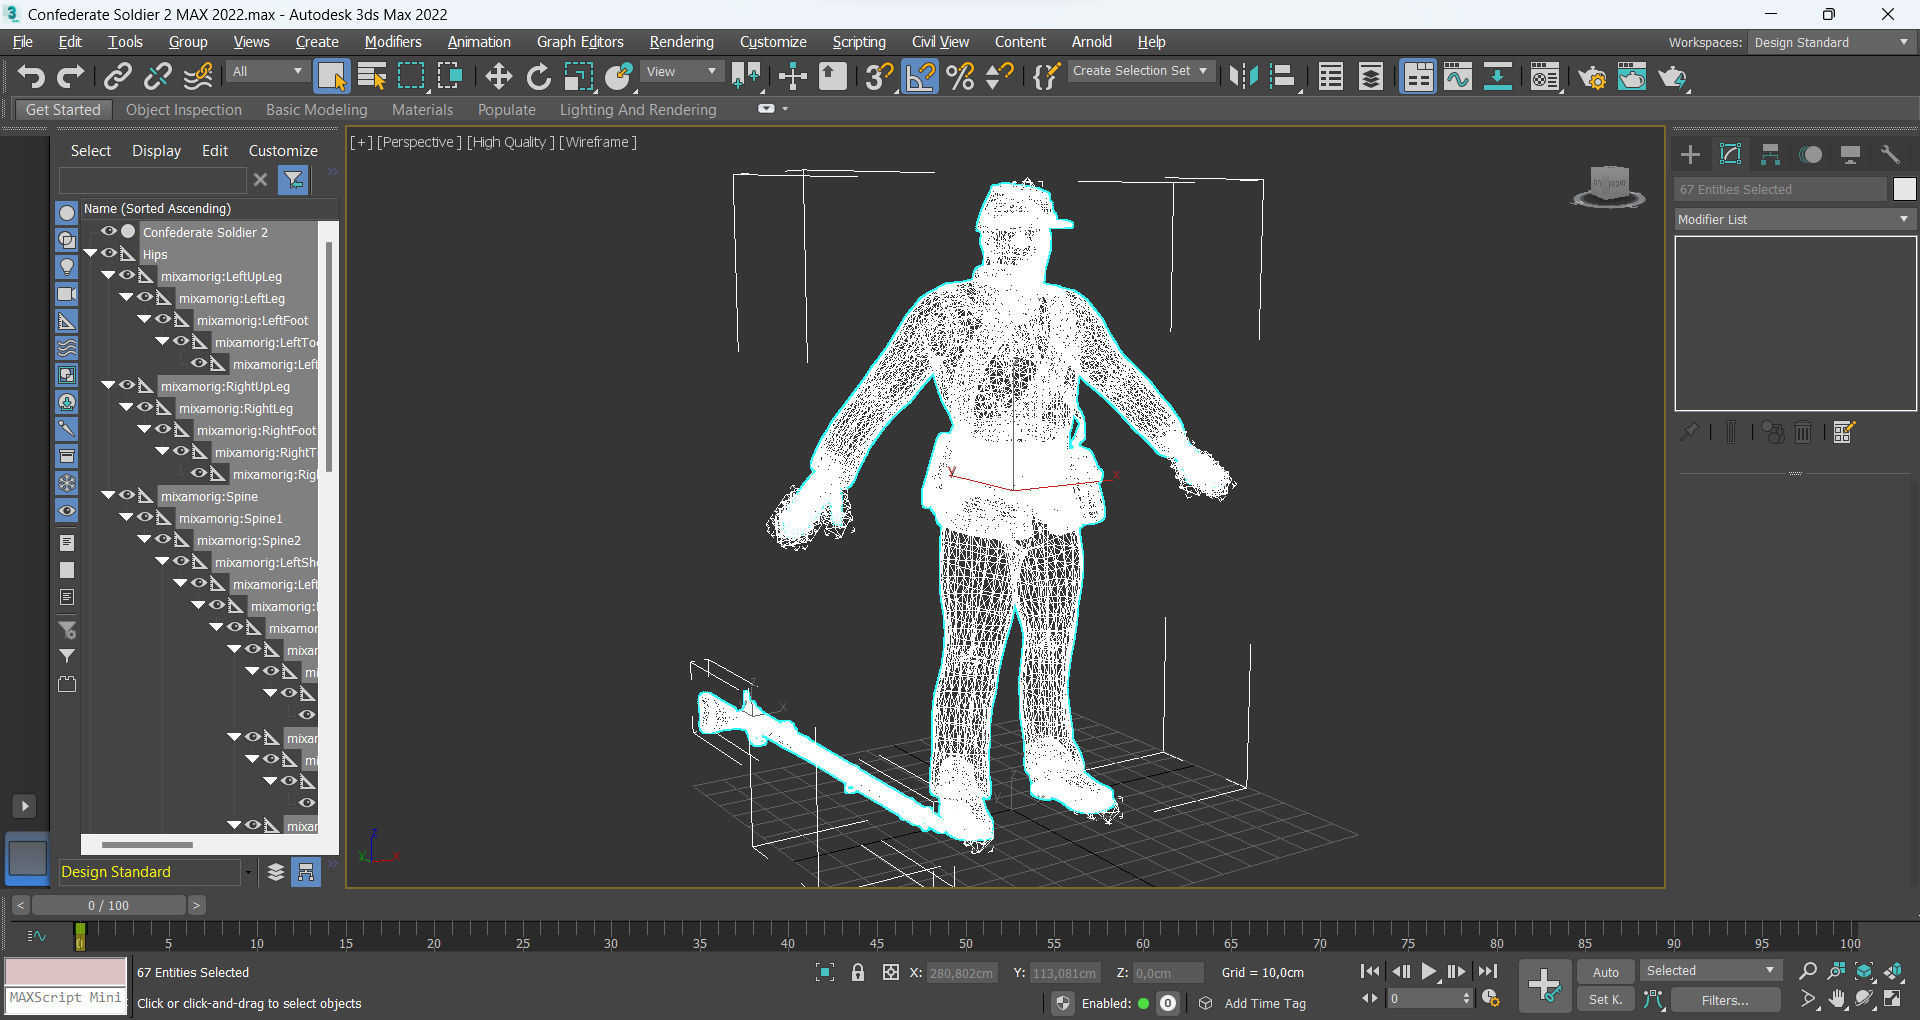Open the Create Selection Set dropdown
Screen dimensions: 1920x1020
click(x=1141, y=71)
